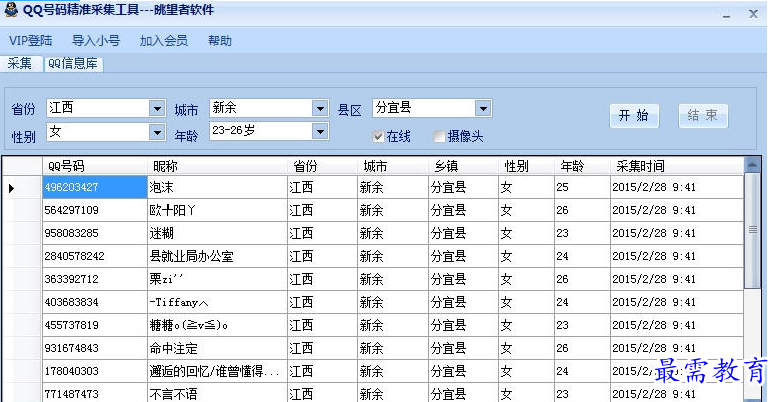Click the 开始 start button
Viewport: 776px width, 402px height.
pos(634,116)
